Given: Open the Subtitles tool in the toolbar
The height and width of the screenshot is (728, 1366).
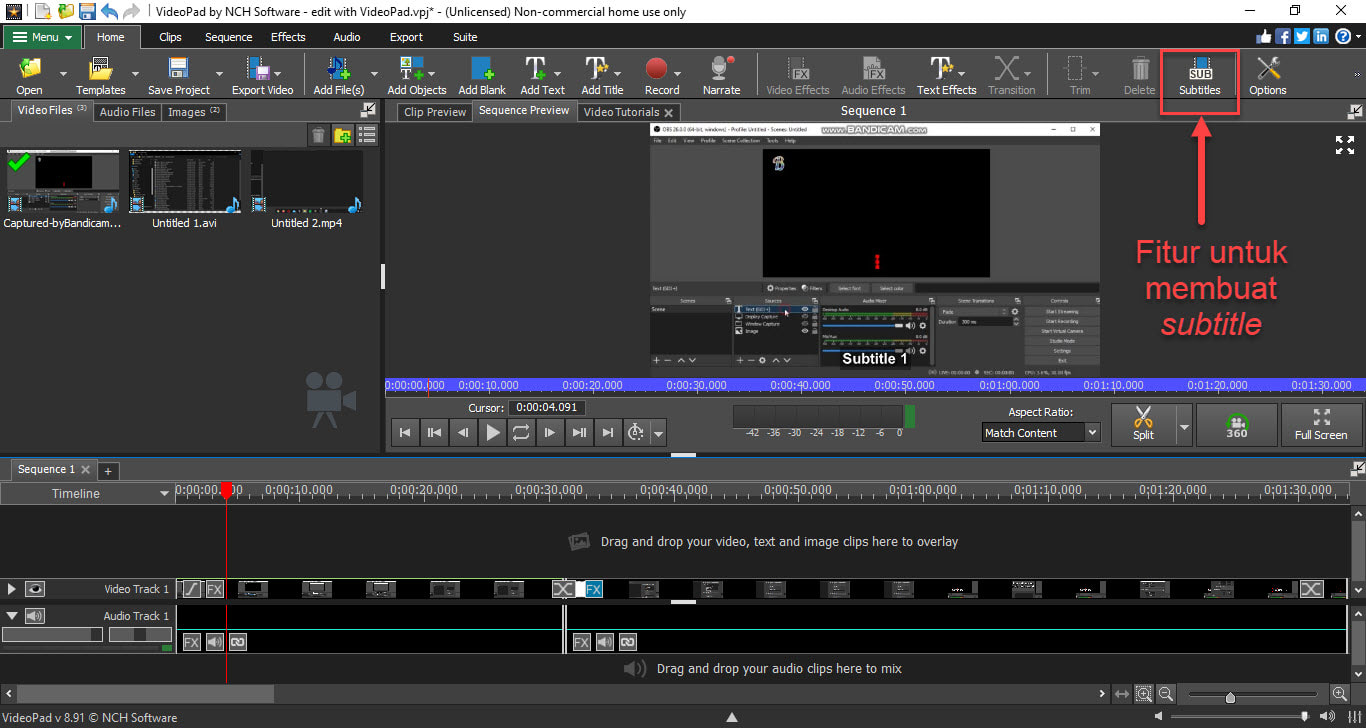Looking at the screenshot, I should click(x=1199, y=76).
